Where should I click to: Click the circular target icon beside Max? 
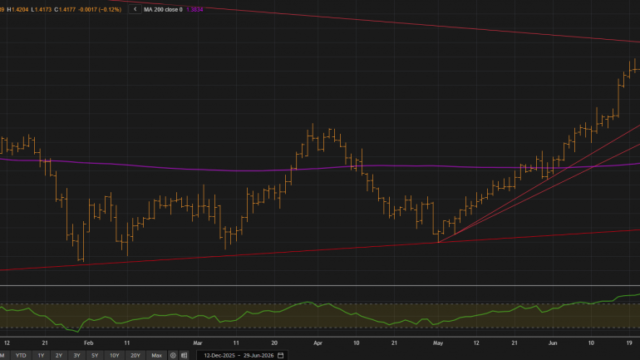point(173,356)
